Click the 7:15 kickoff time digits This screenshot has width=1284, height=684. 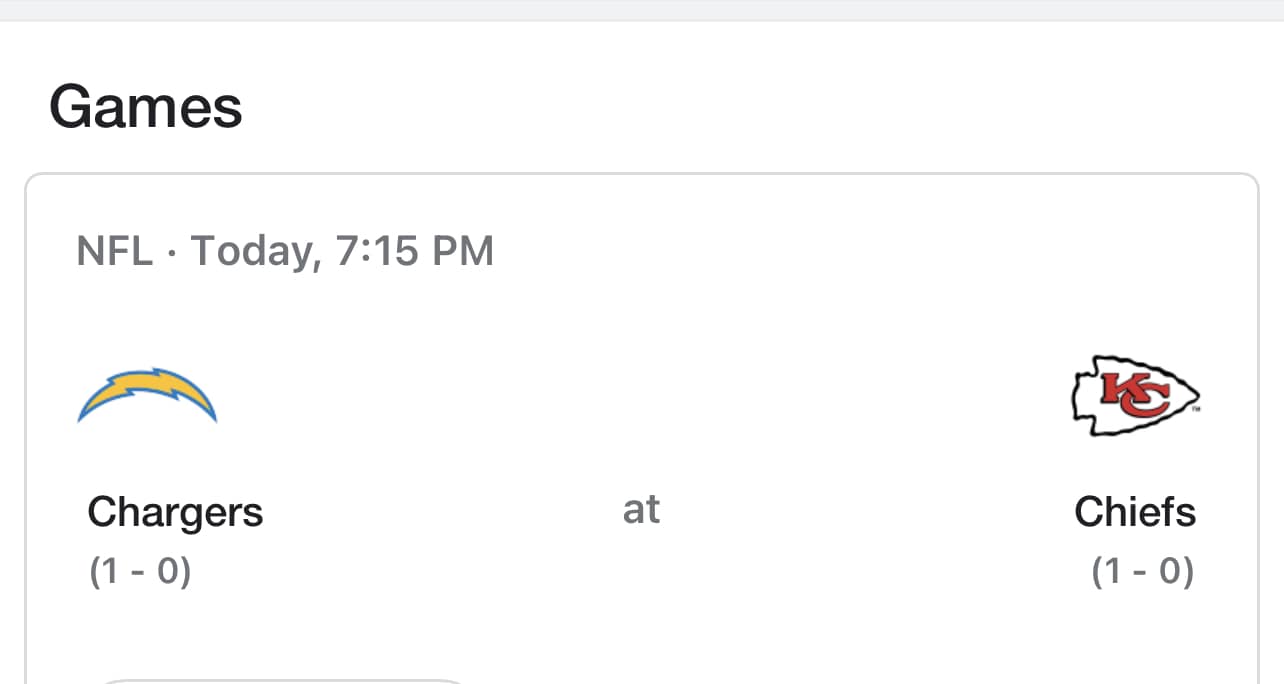click(377, 251)
